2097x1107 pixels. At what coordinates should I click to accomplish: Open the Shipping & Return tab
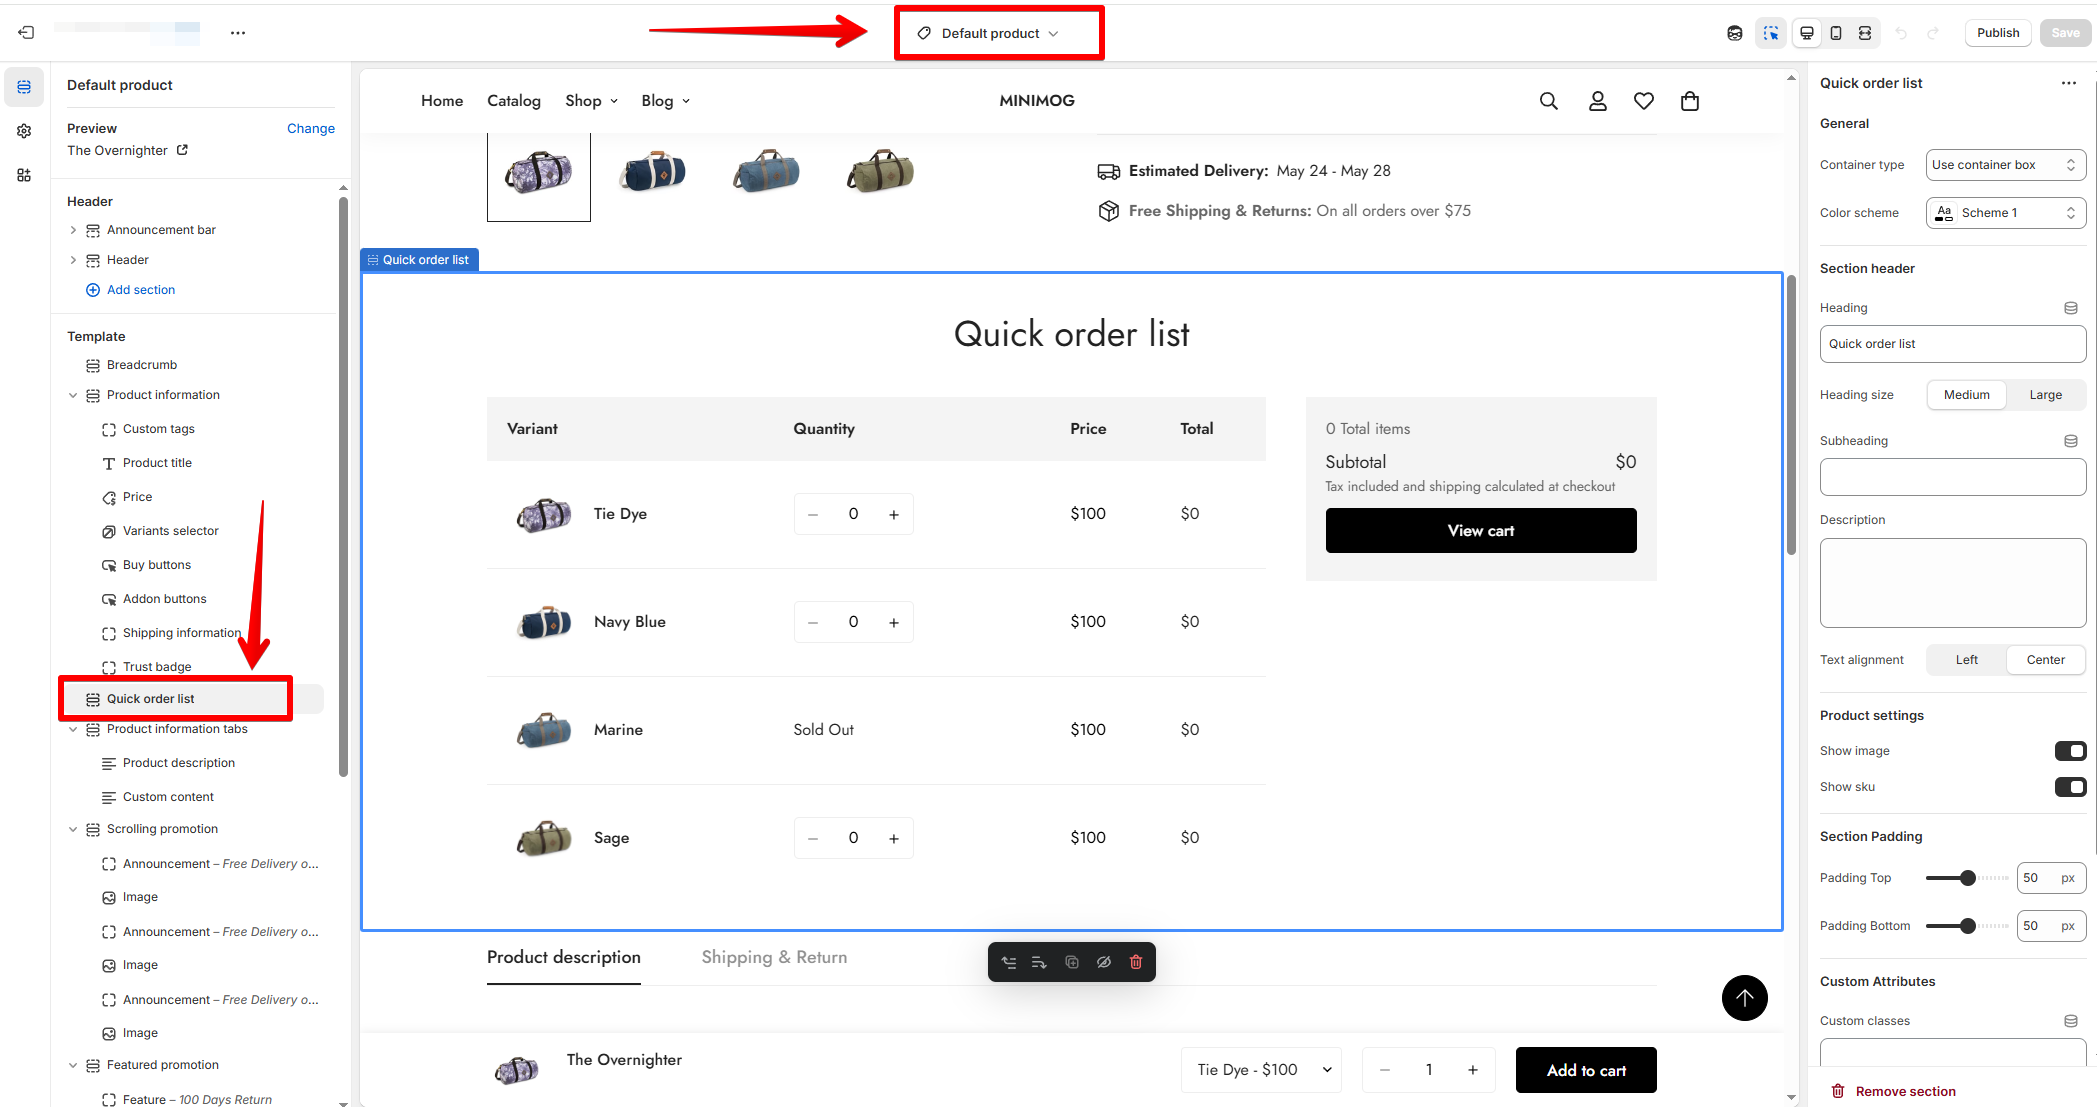(774, 957)
